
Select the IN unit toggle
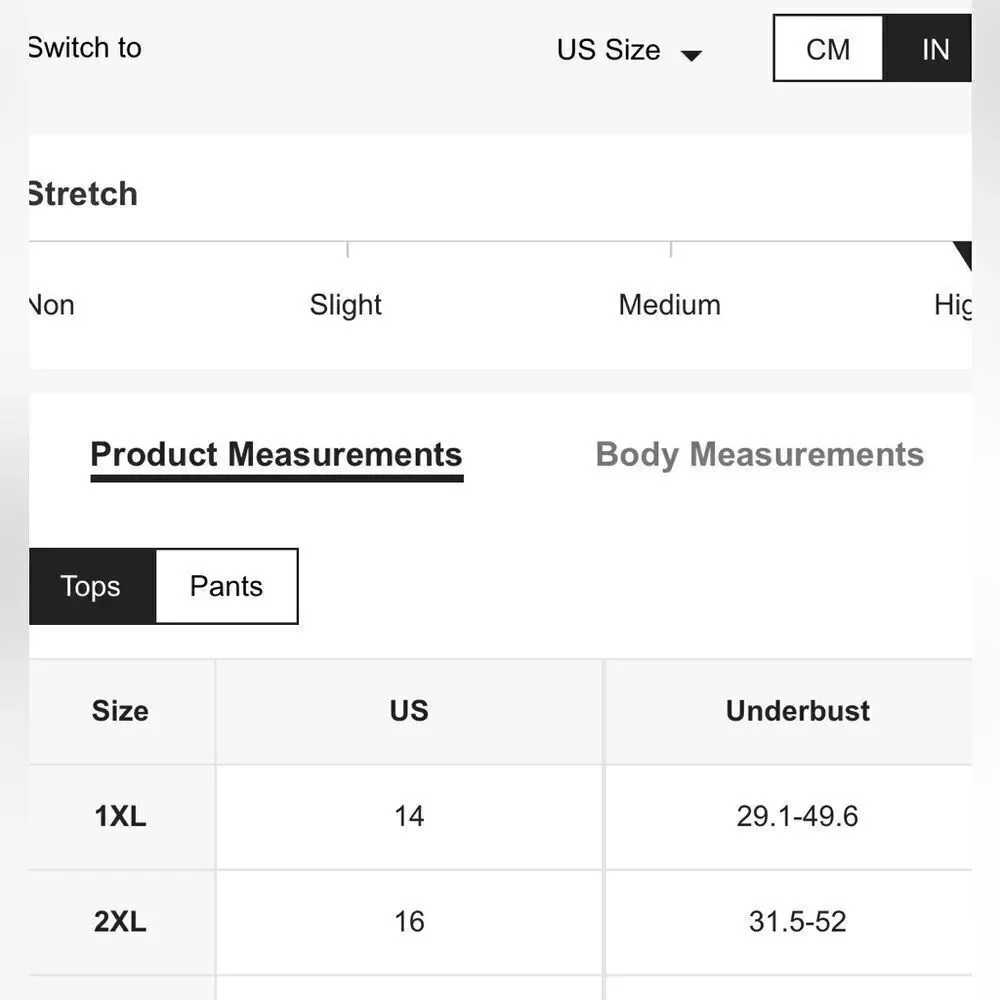[x=934, y=49]
